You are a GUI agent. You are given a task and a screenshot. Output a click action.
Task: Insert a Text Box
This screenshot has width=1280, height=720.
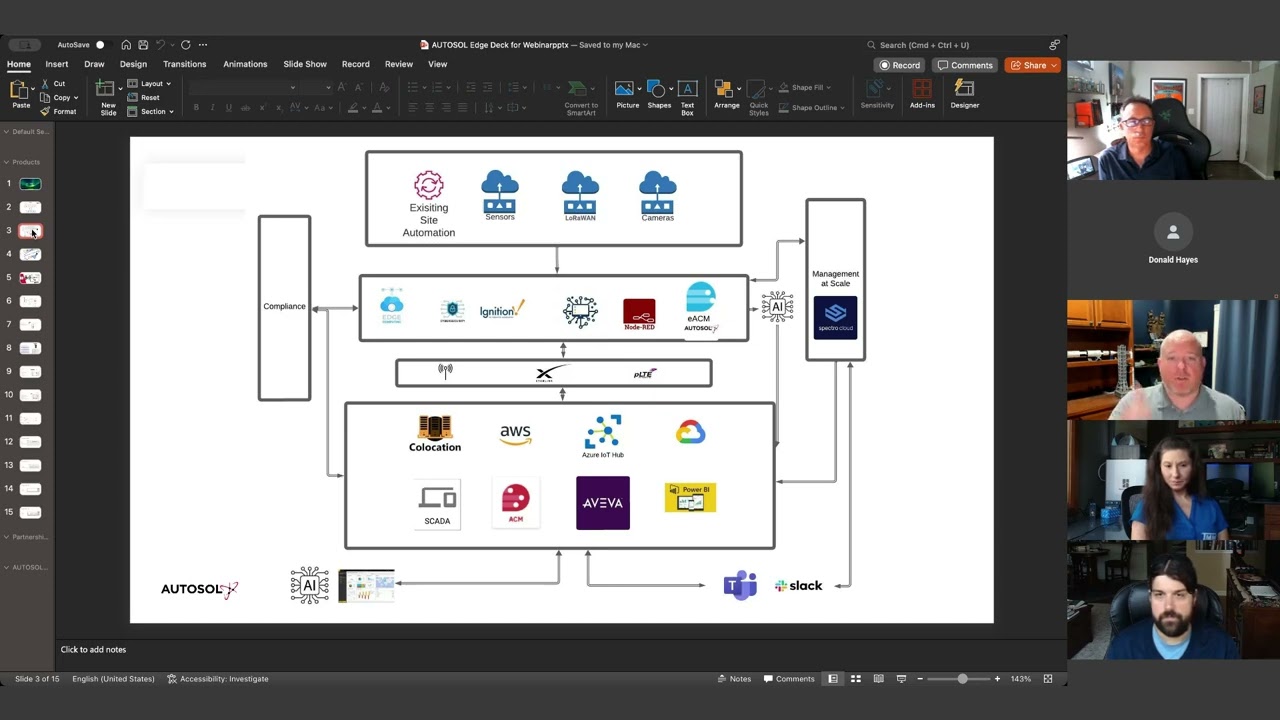tap(687, 97)
